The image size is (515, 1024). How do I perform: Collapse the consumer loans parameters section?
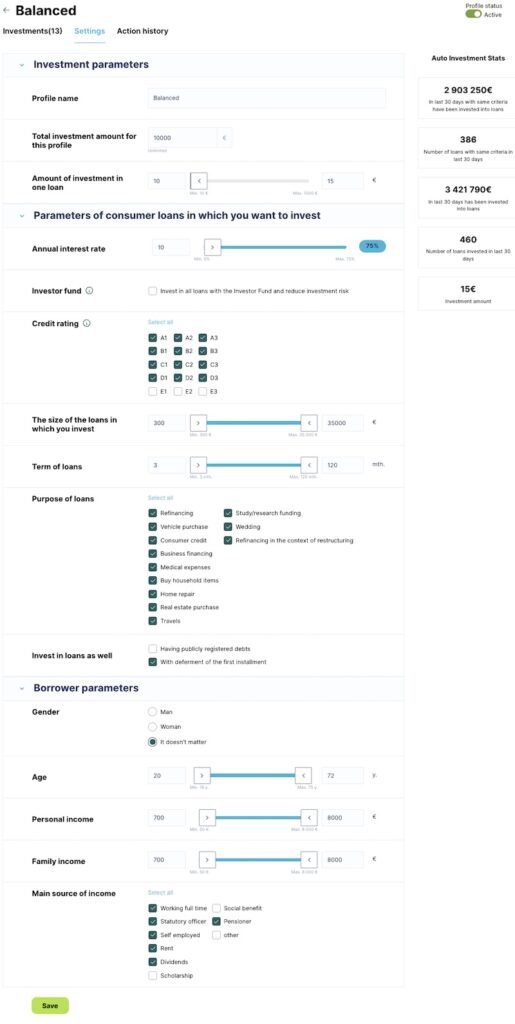pos(22,216)
